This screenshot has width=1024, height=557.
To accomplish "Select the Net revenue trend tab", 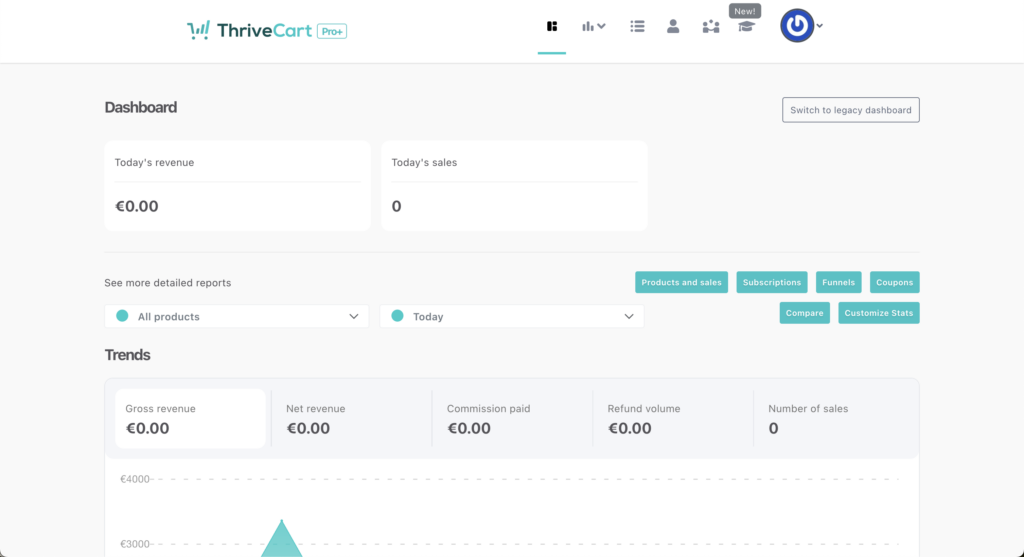I will coord(351,418).
